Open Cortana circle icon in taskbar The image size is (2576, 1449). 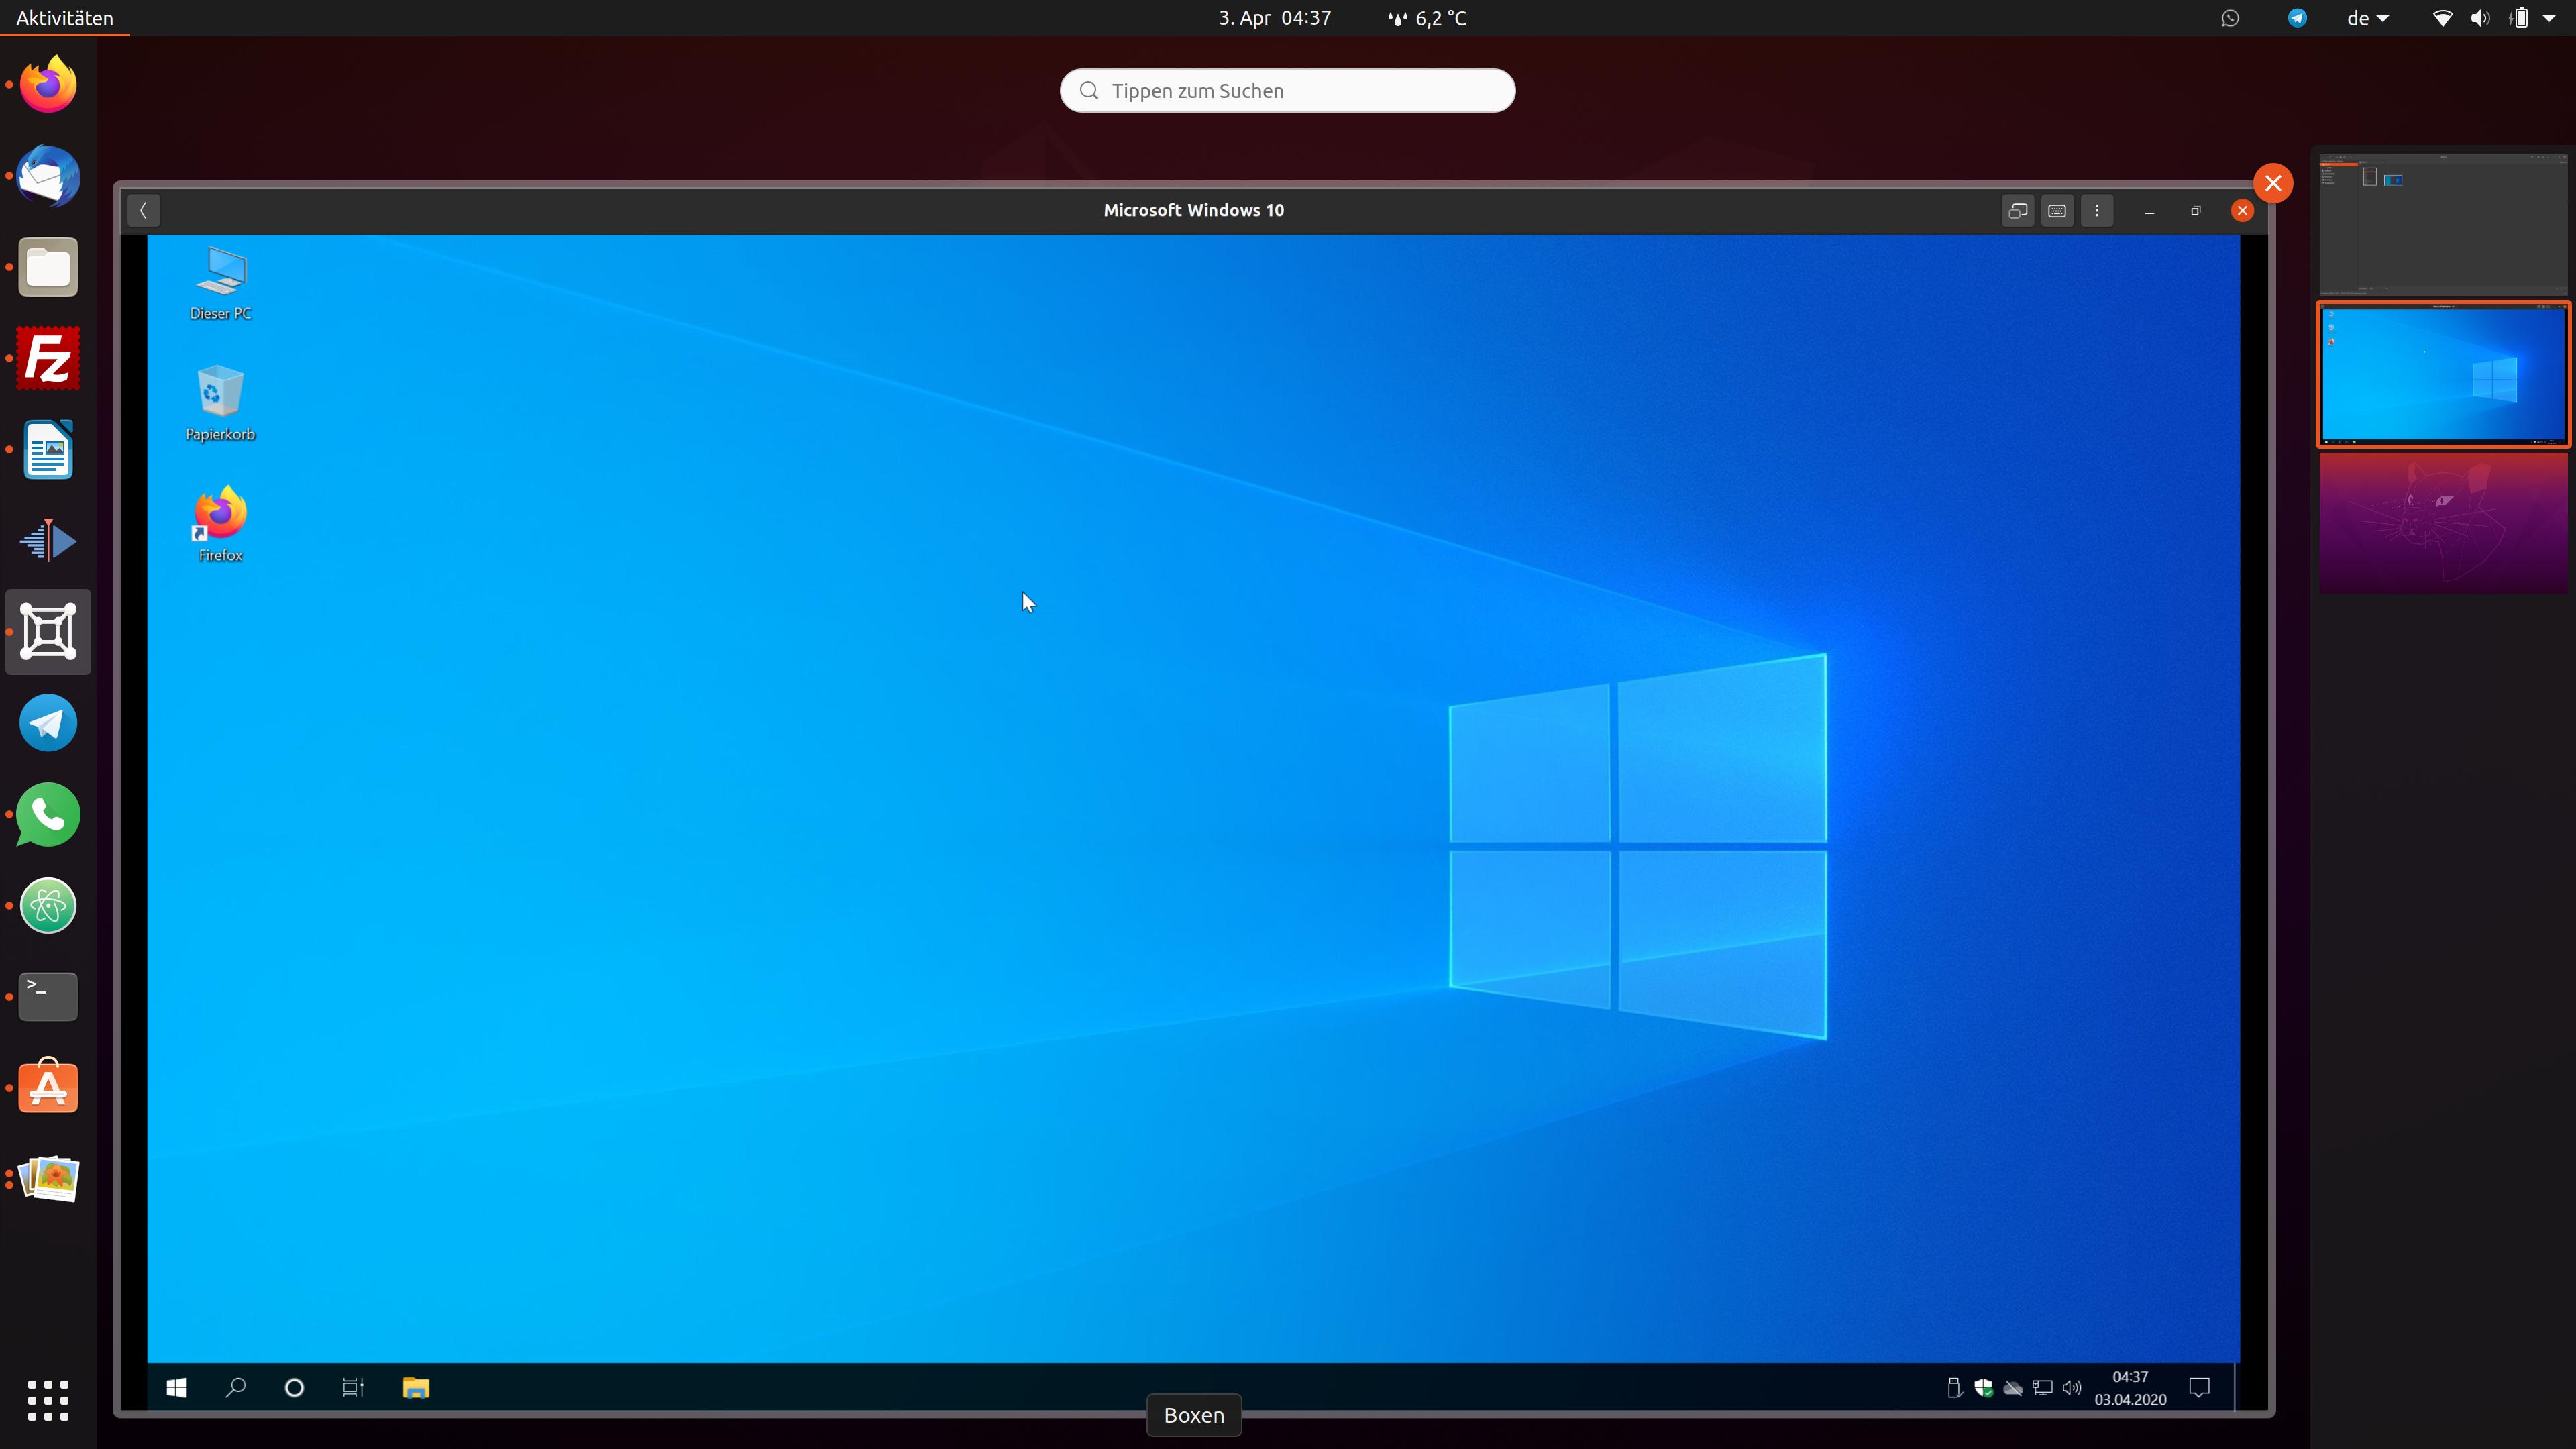[294, 1387]
